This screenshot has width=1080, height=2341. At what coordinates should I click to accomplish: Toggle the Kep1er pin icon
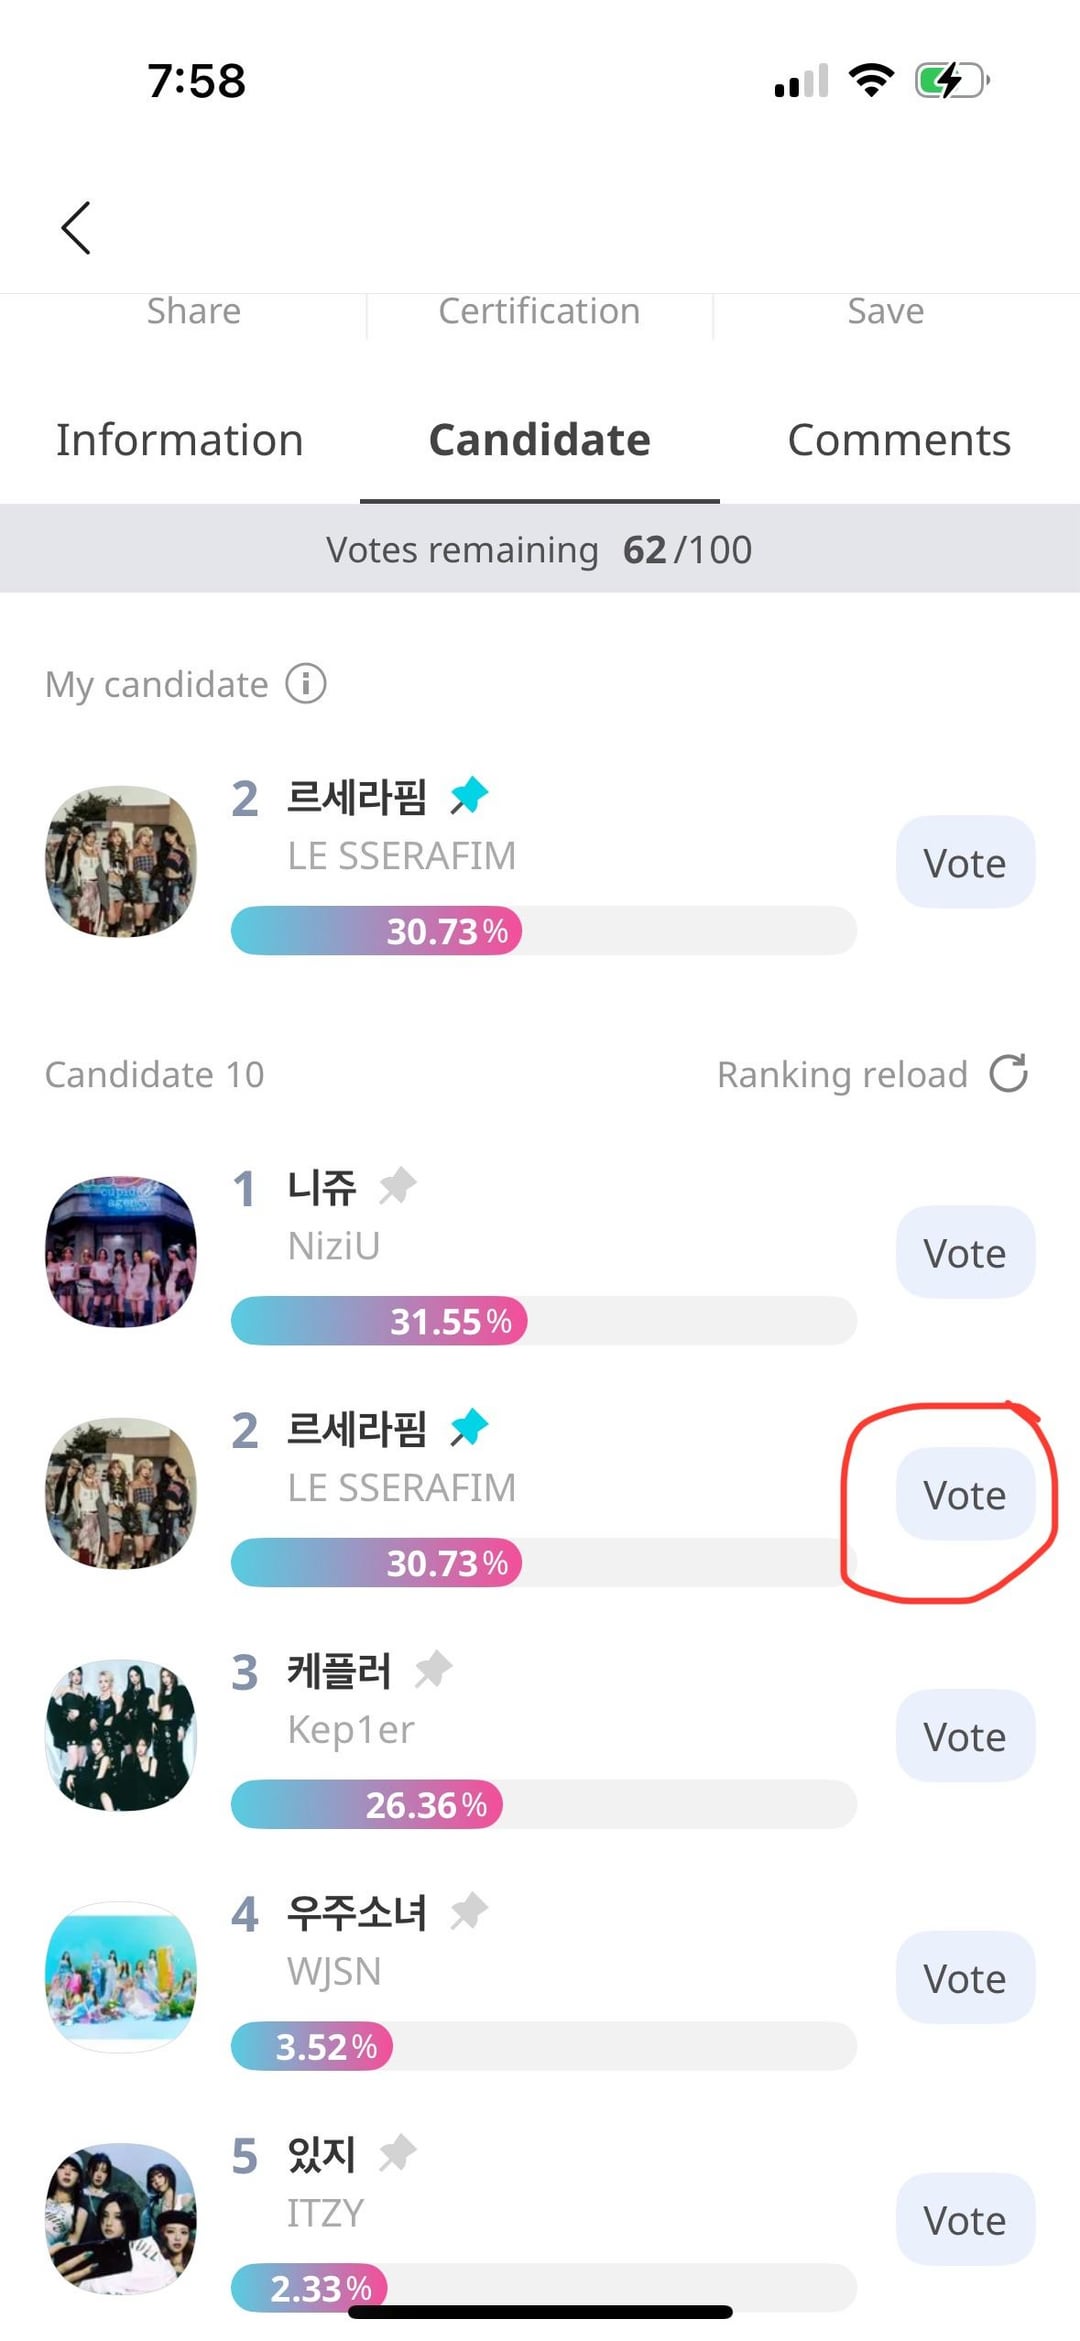coord(433,1670)
